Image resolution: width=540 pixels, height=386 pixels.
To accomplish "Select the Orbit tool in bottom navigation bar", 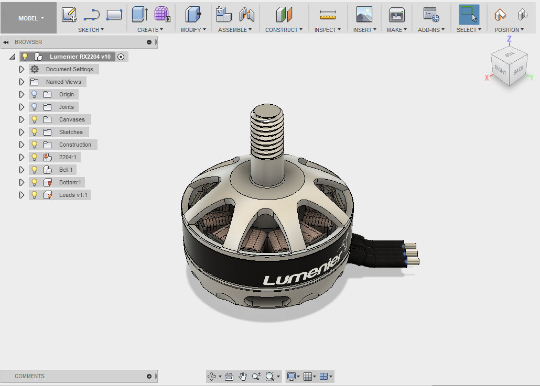I will (212, 376).
